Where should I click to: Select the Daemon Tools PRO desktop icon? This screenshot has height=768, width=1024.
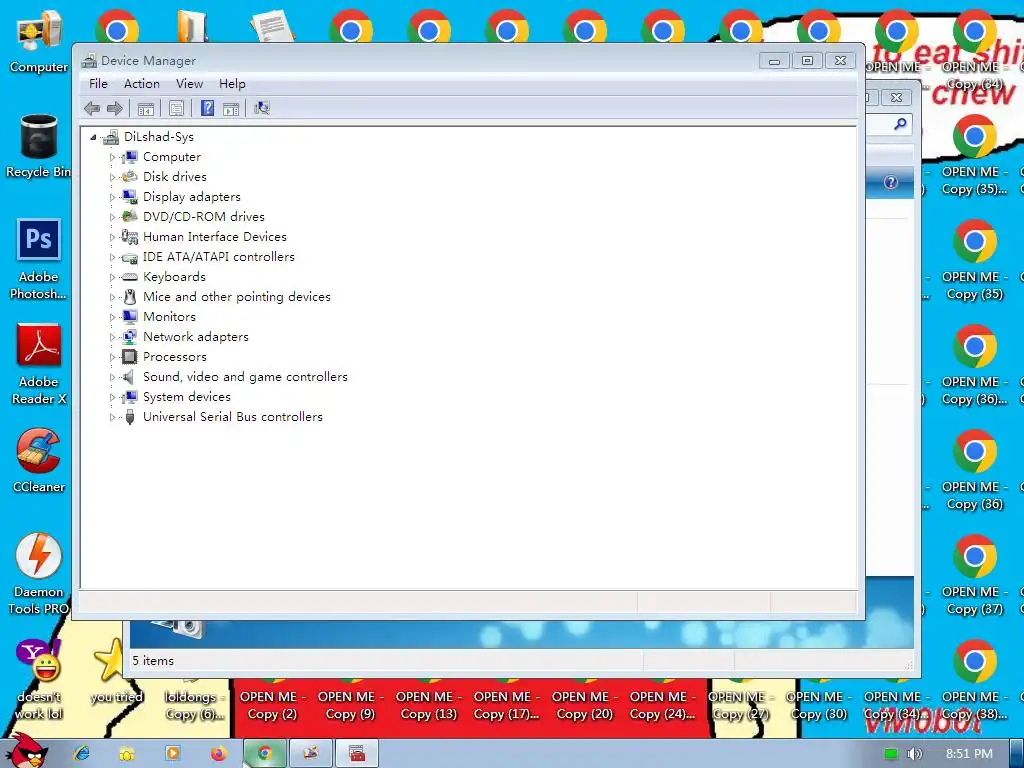pyautogui.click(x=39, y=575)
